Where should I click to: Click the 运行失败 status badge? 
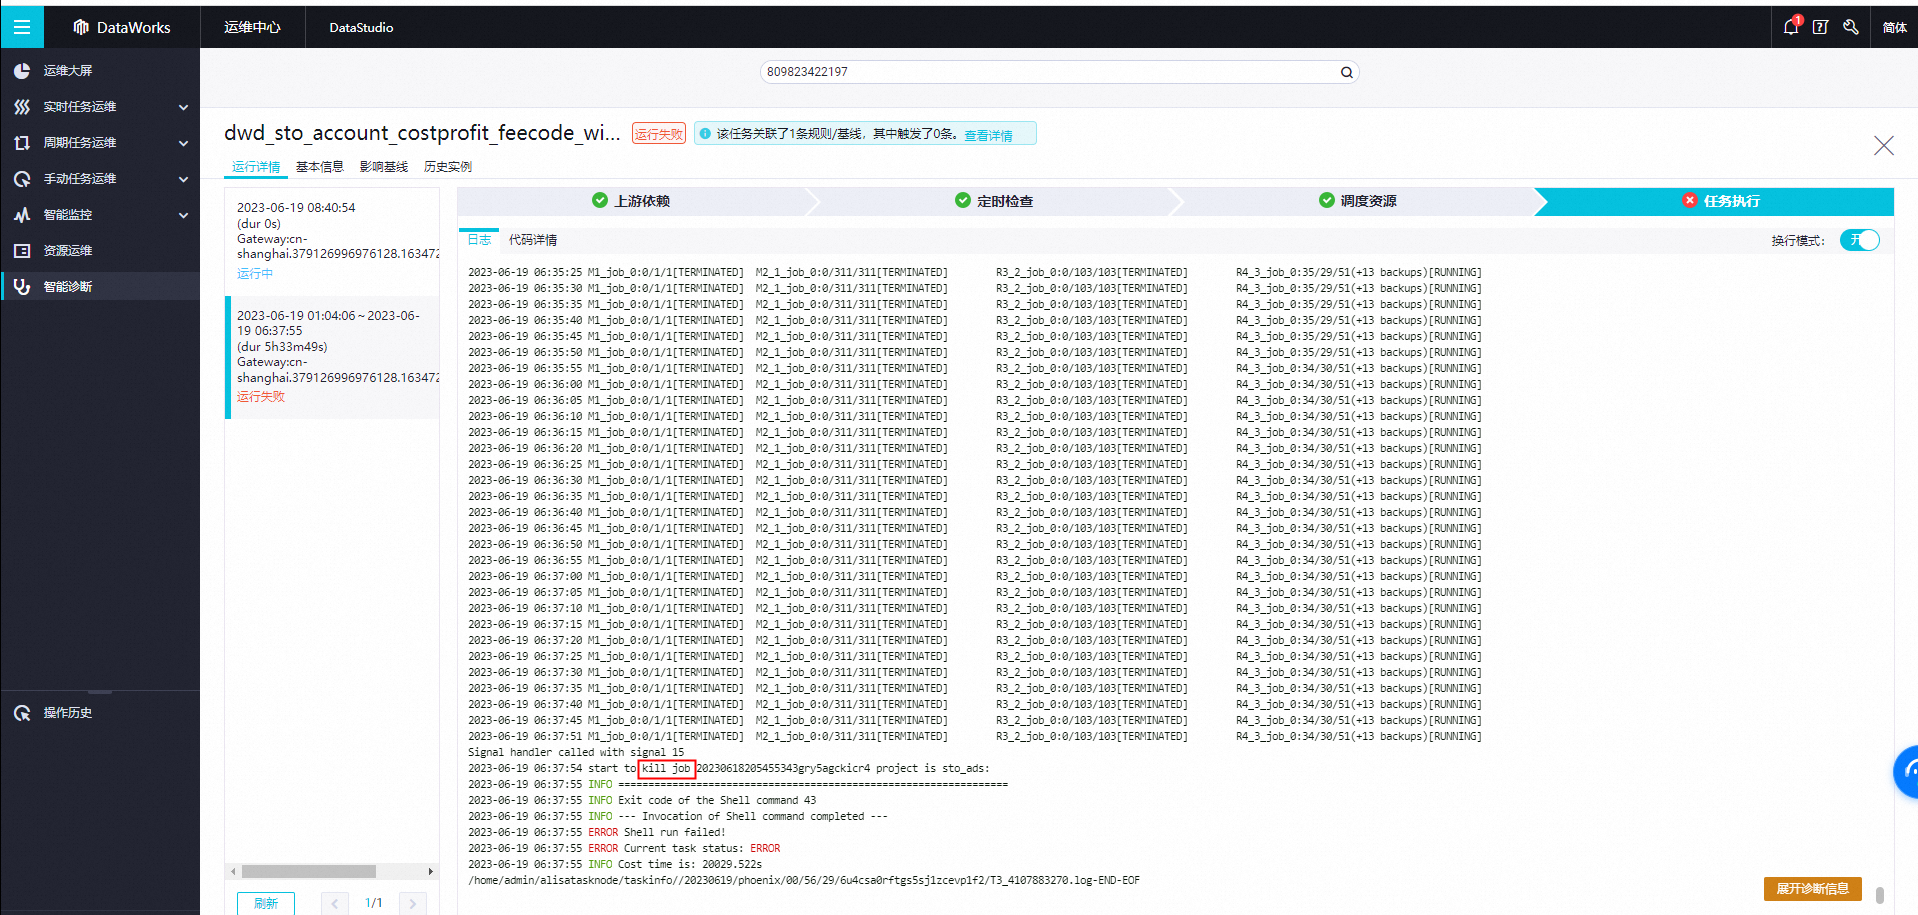pos(659,134)
